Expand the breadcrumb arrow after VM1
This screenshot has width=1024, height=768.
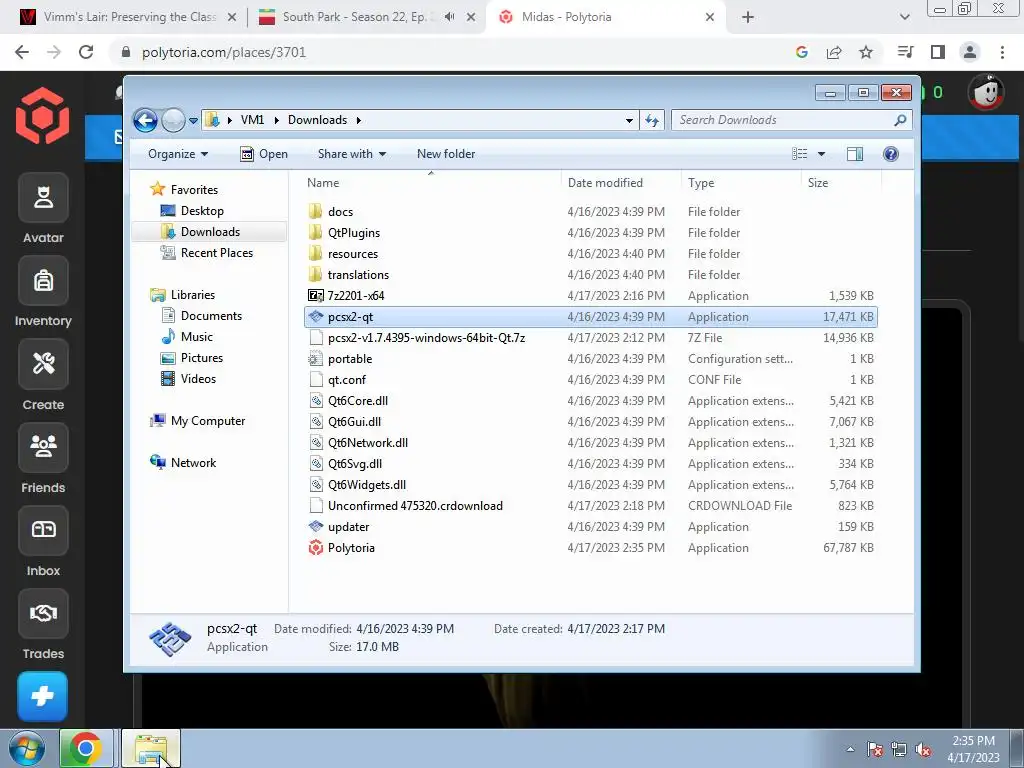276,120
